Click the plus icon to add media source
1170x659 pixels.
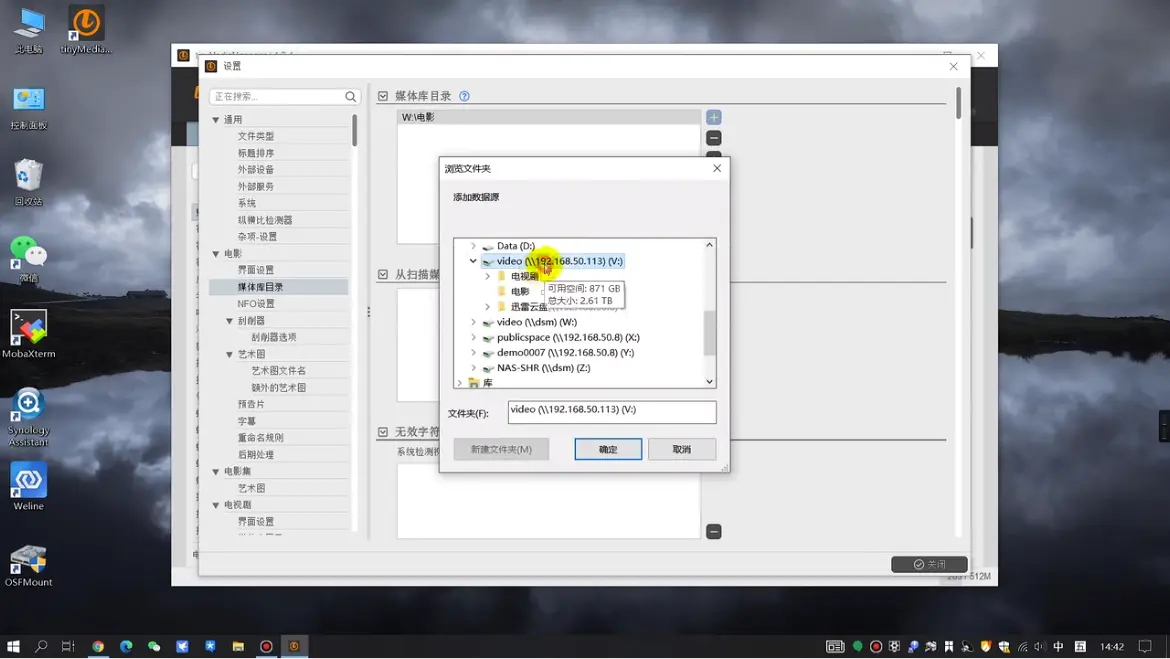[713, 118]
